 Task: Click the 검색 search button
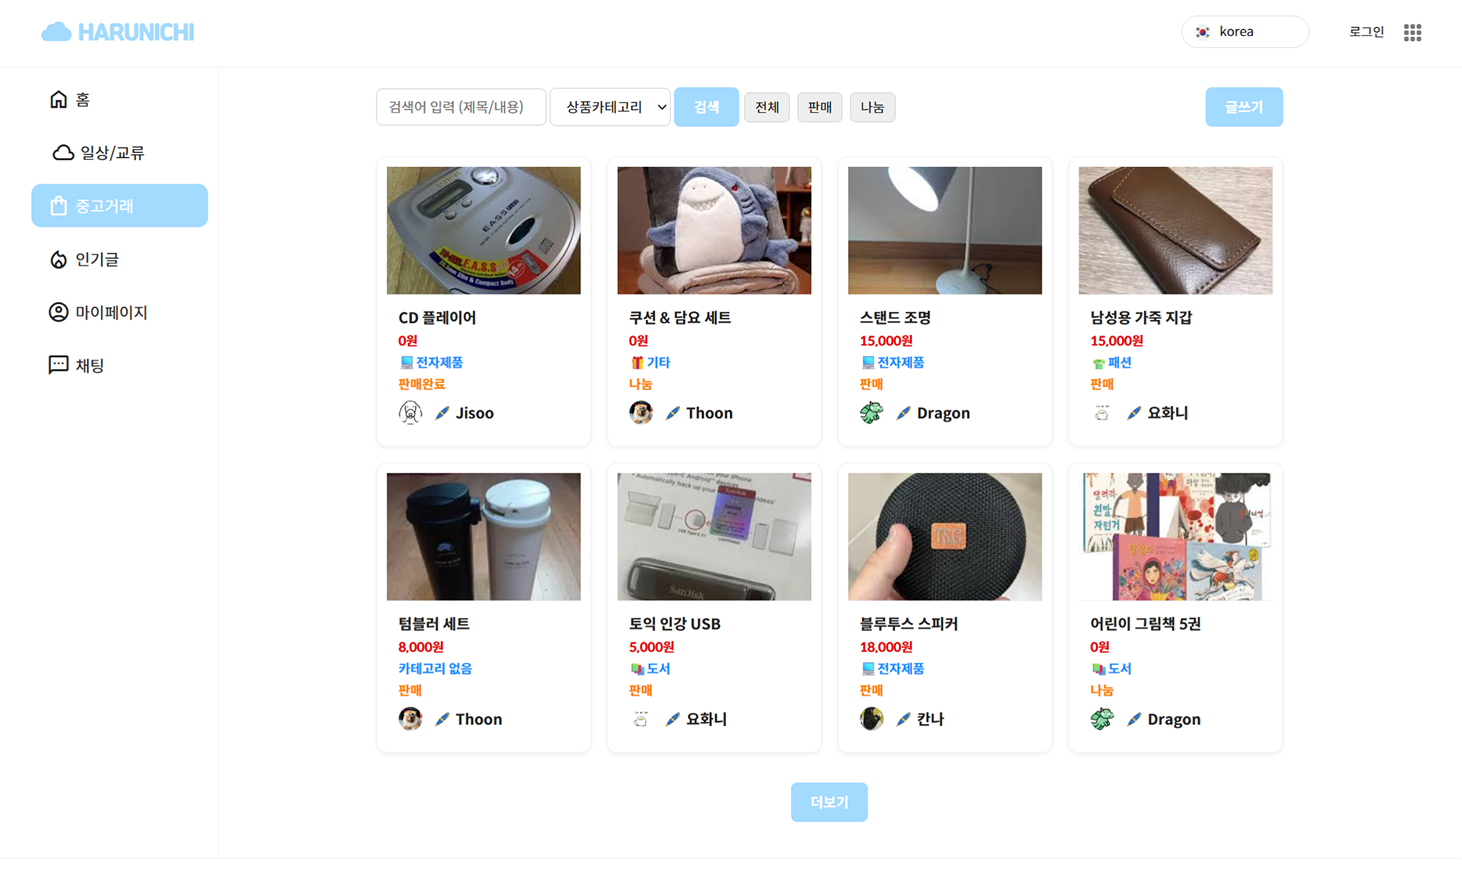[706, 107]
